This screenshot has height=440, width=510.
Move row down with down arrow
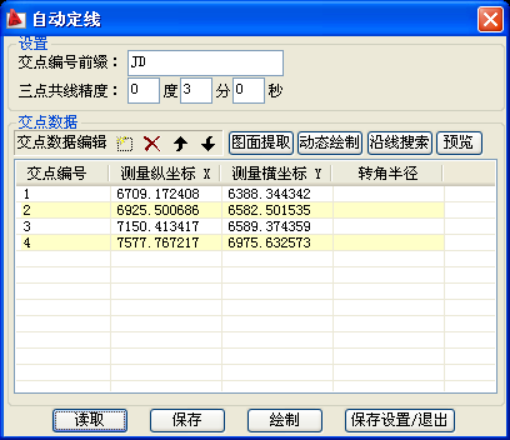pos(208,144)
